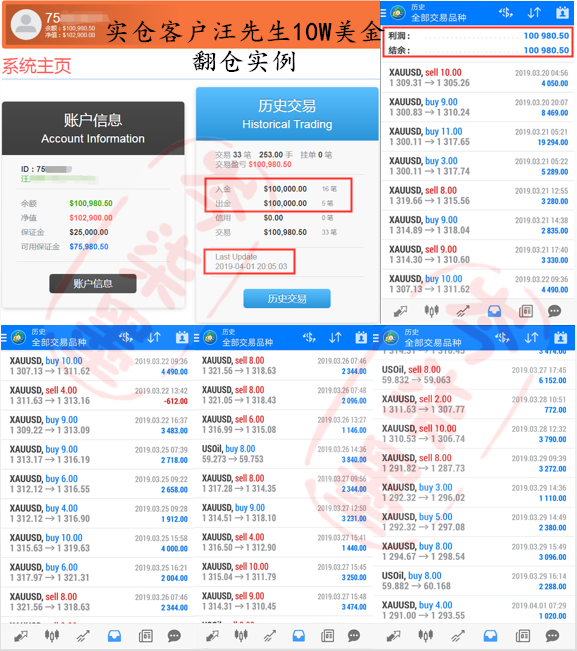The width and height of the screenshot is (577, 651).
Task: Open chat bubble icon below XAUUSD buy 4.00 1 020.00 row
Action: [x=552, y=636]
